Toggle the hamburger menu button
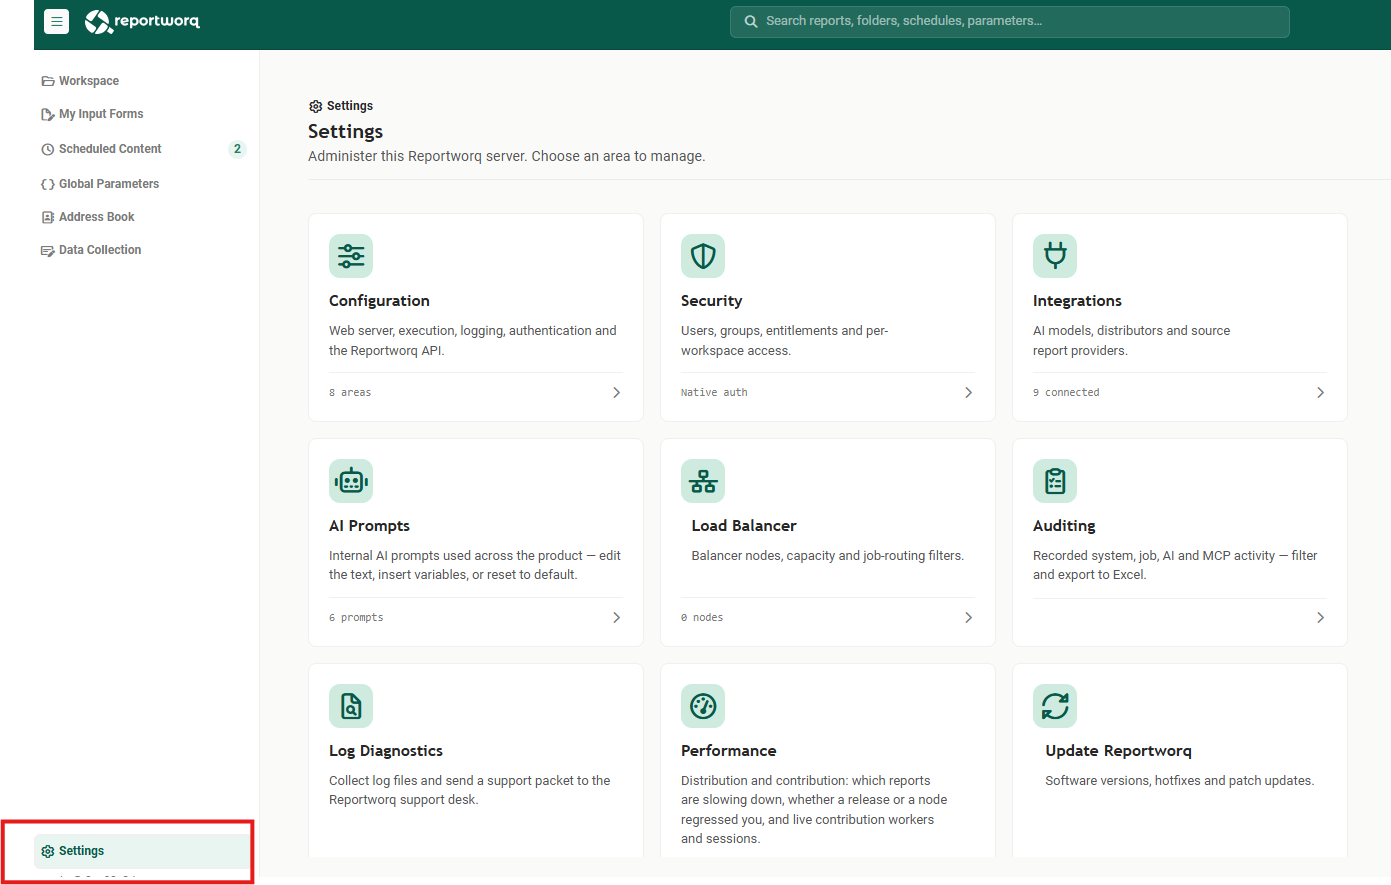Viewport: 1391px width, 885px height. pos(56,21)
